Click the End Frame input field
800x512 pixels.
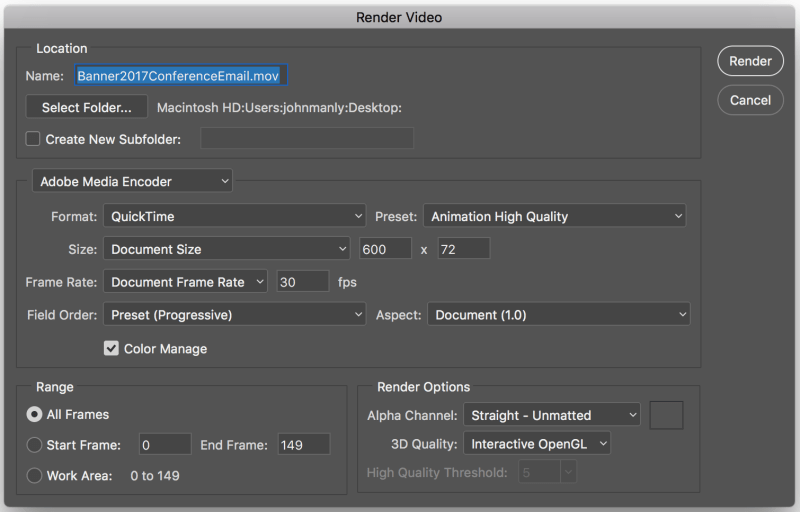point(303,445)
